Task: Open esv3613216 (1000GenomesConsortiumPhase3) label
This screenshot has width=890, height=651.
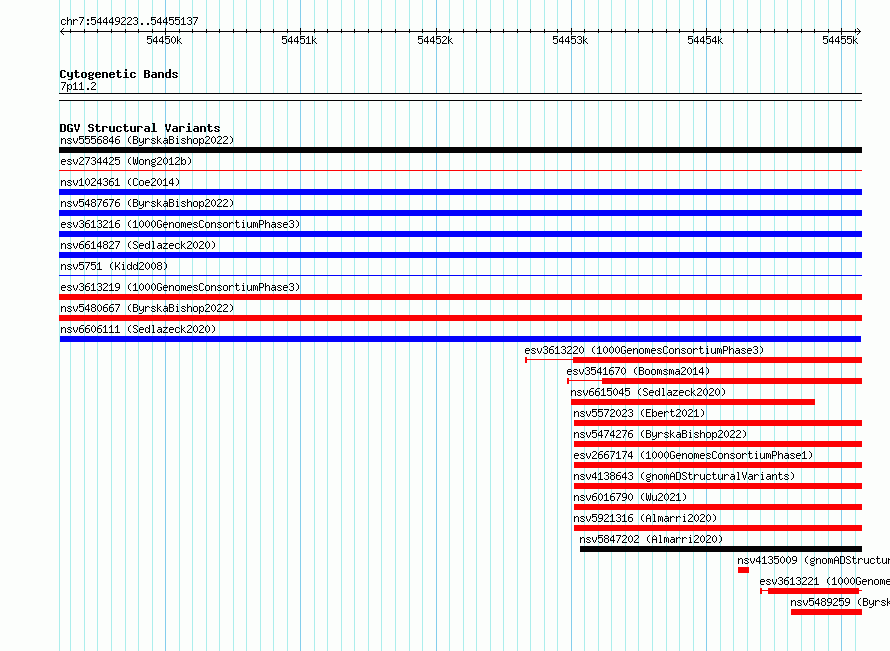Action: tap(180, 224)
